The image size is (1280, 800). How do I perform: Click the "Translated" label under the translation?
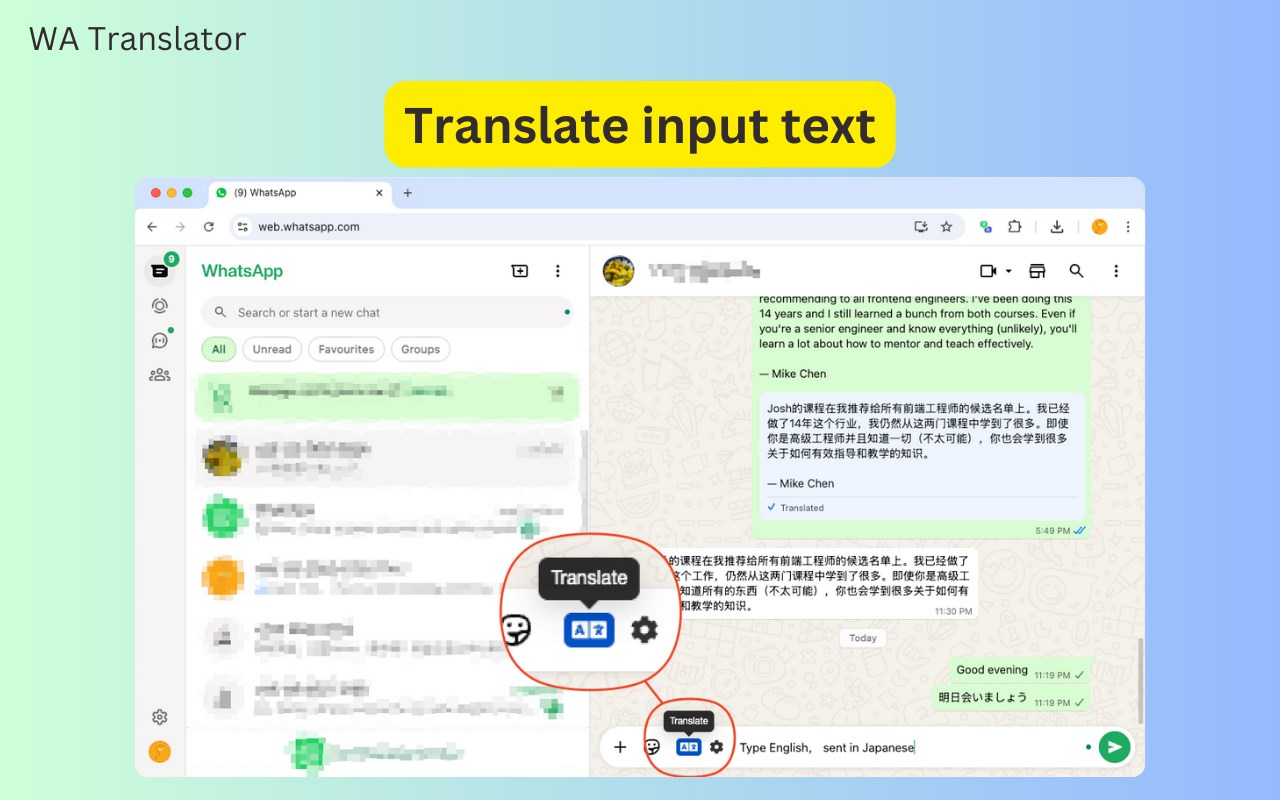pyautogui.click(x=803, y=508)
